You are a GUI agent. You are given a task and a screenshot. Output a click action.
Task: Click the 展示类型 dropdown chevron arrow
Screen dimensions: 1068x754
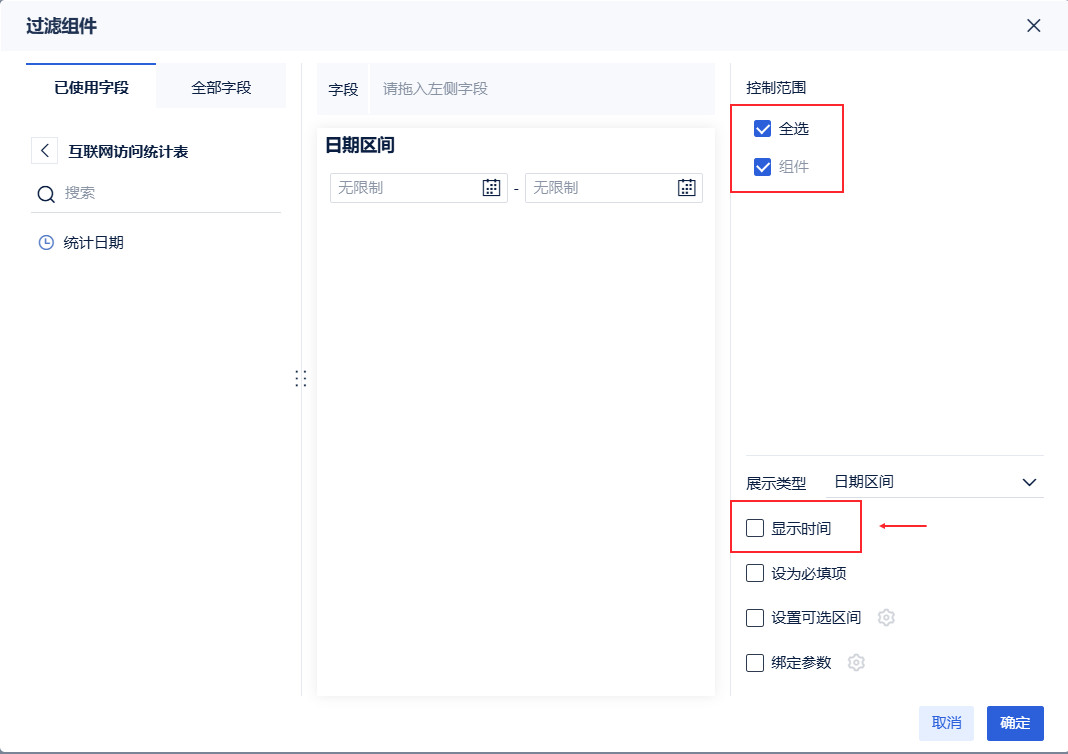tap(1029, 482)
